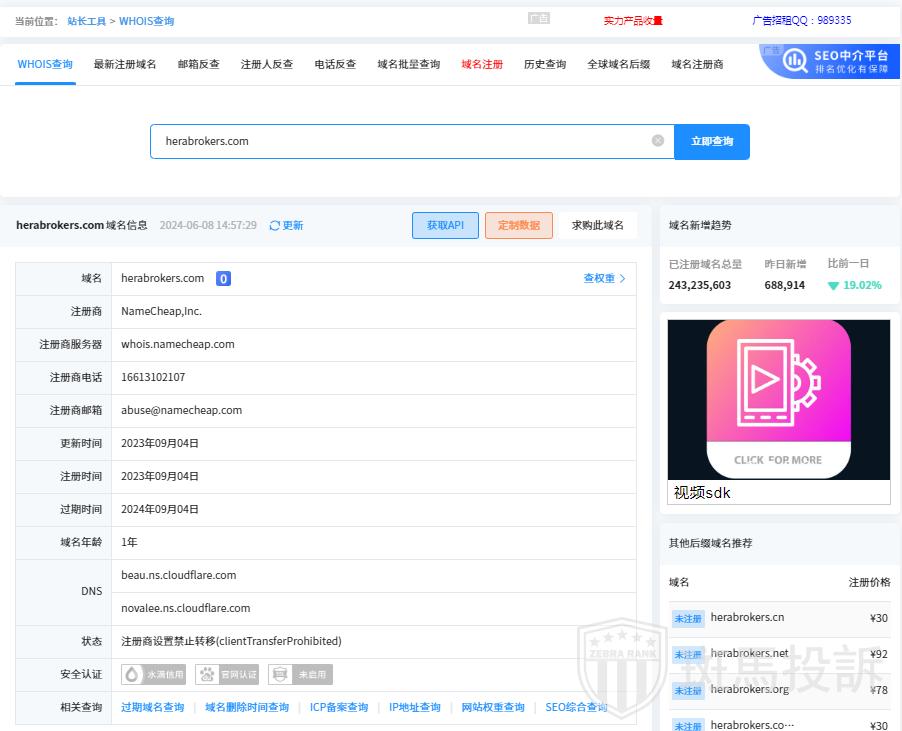Screen dimensions: 902x731
Task: Click the 水滴信用 security badge
Action: tap(154, 675)
